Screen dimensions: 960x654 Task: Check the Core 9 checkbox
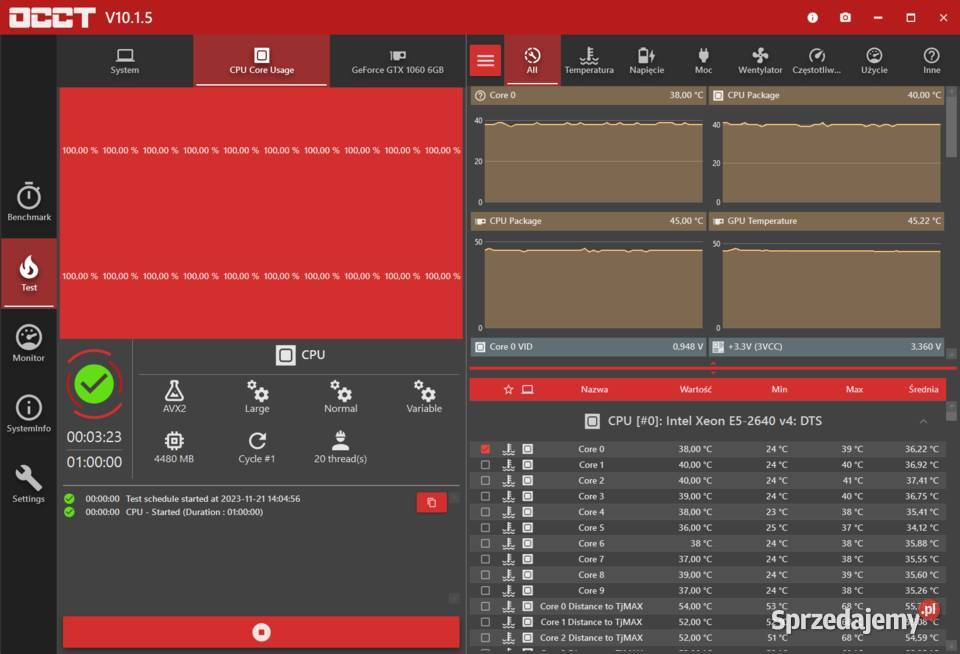coord(486,590)
